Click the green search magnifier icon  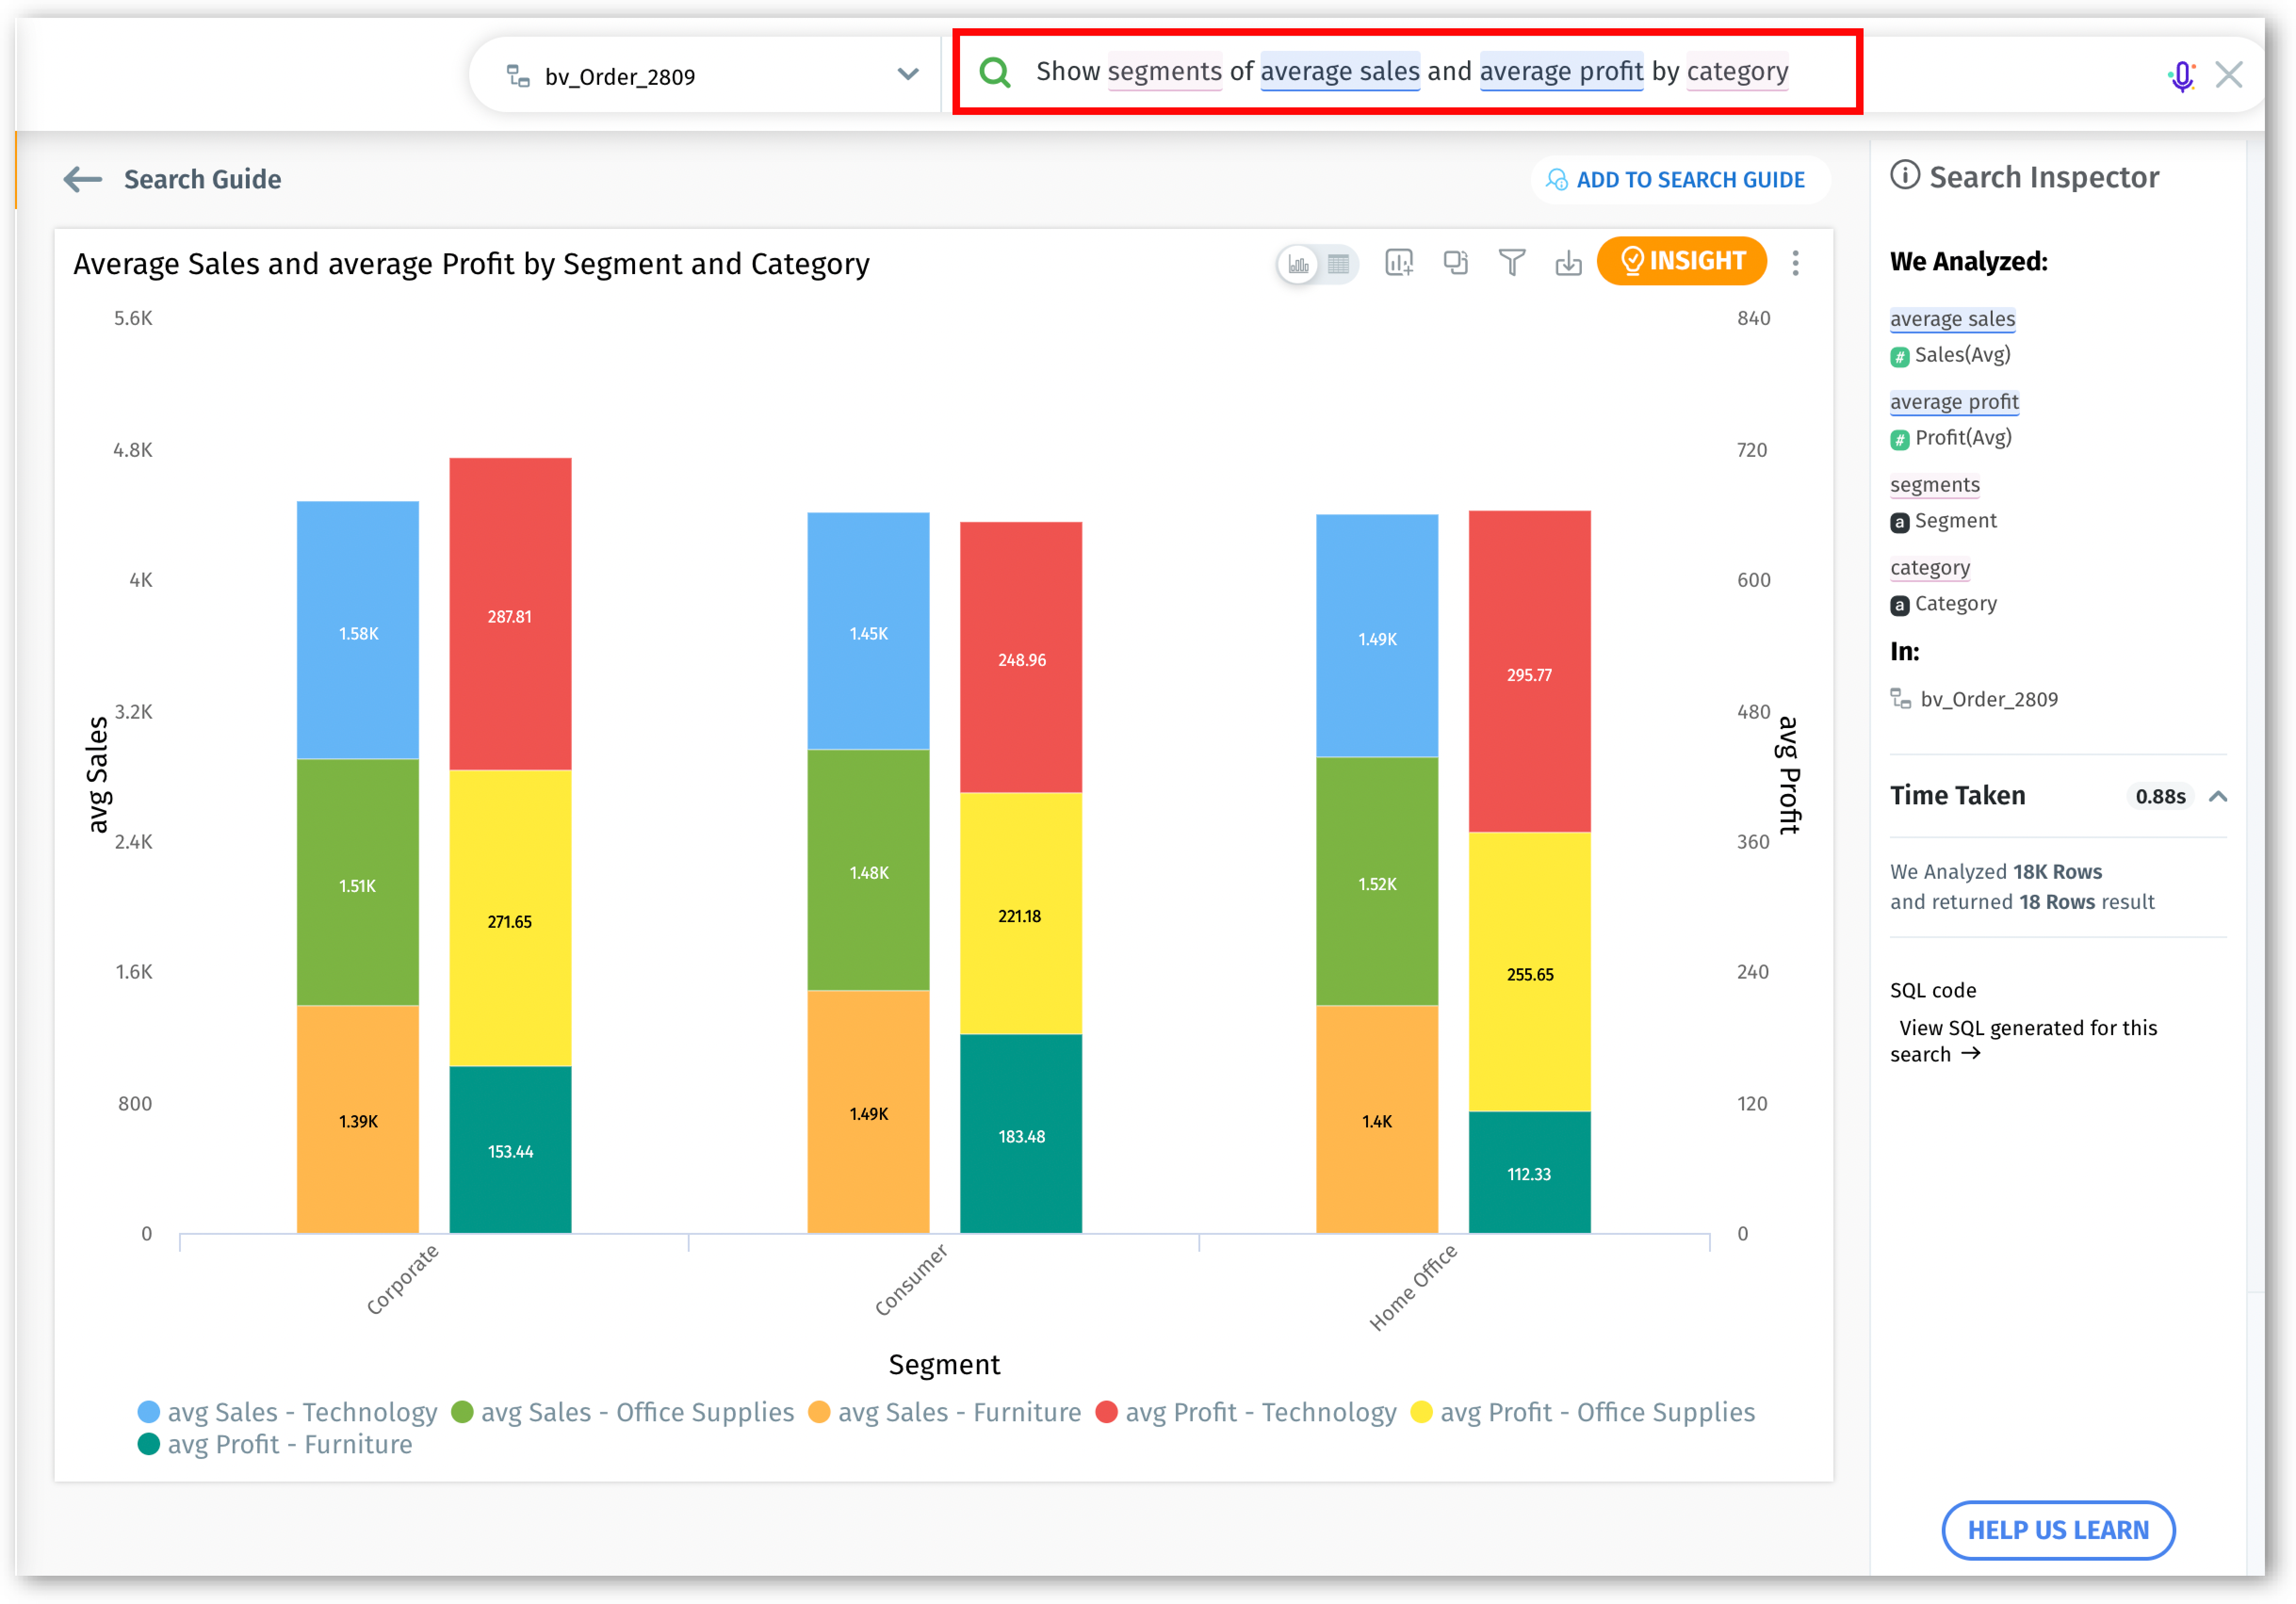click(x=995, y=72)
